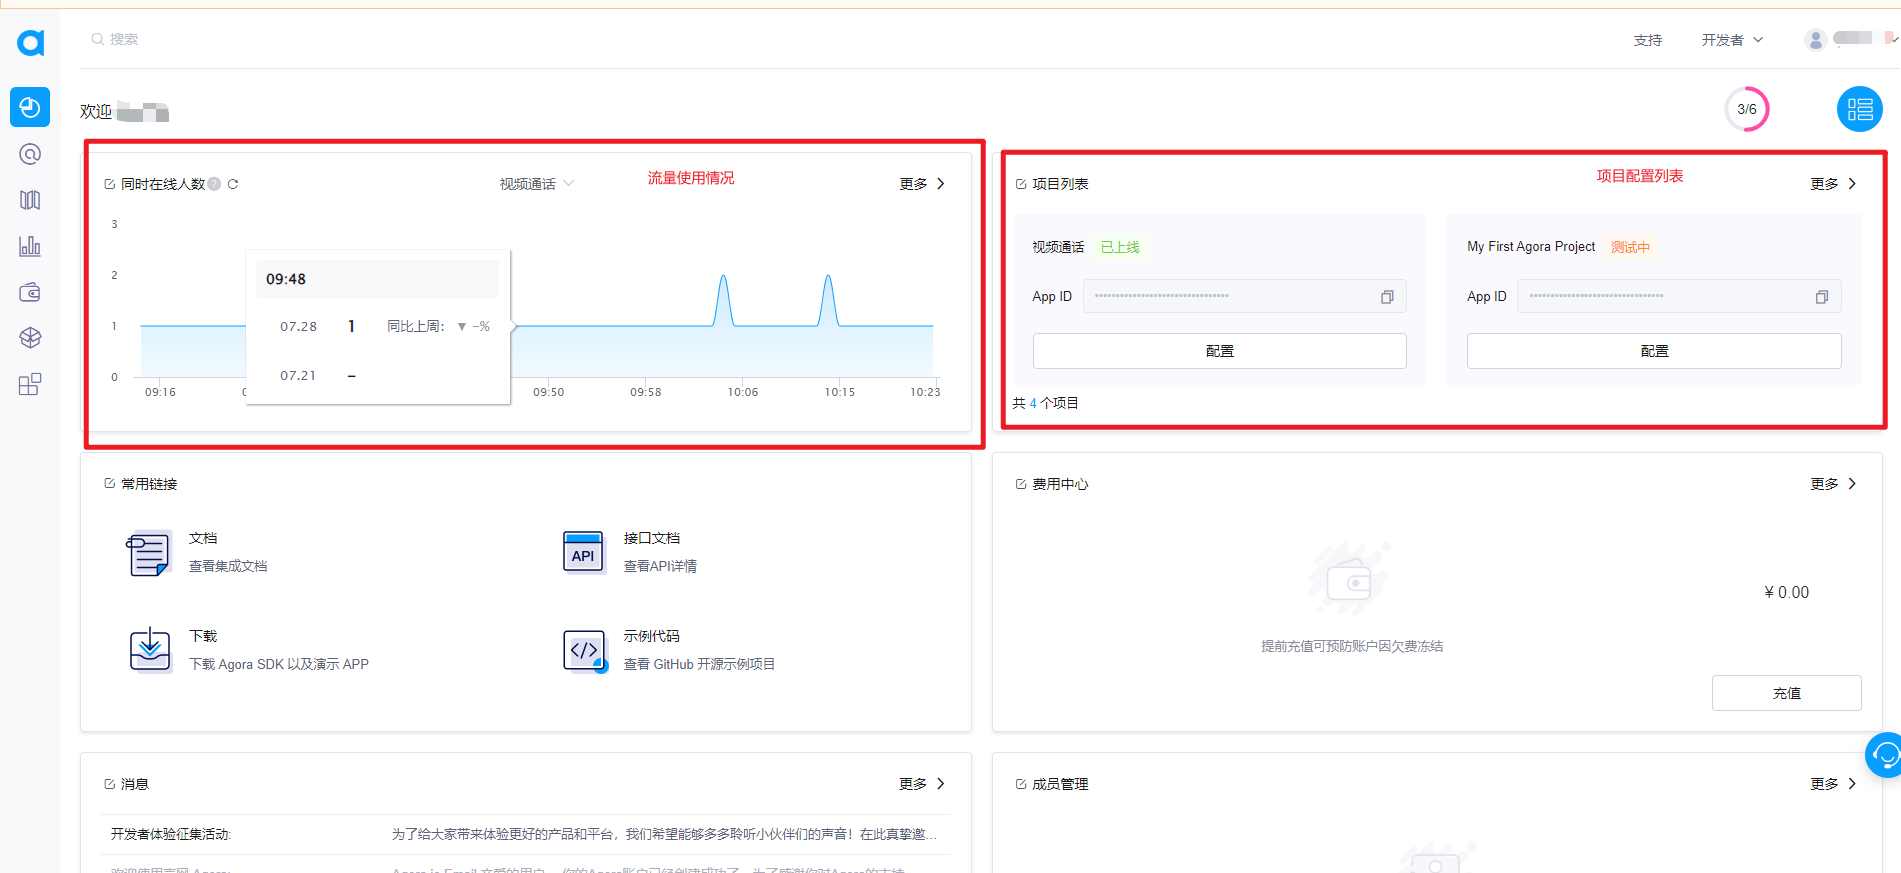Click the user avatar icon

pos(1815,40)
